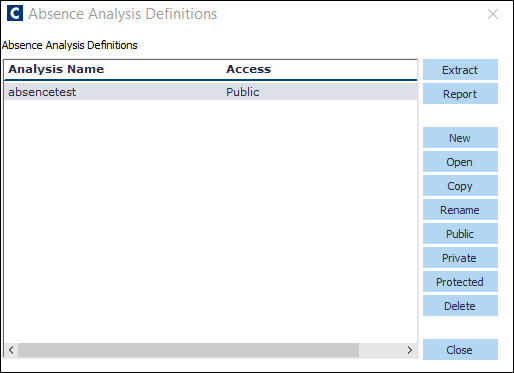Click the horizontal scrollbar left arrow

tap(11, 350)
